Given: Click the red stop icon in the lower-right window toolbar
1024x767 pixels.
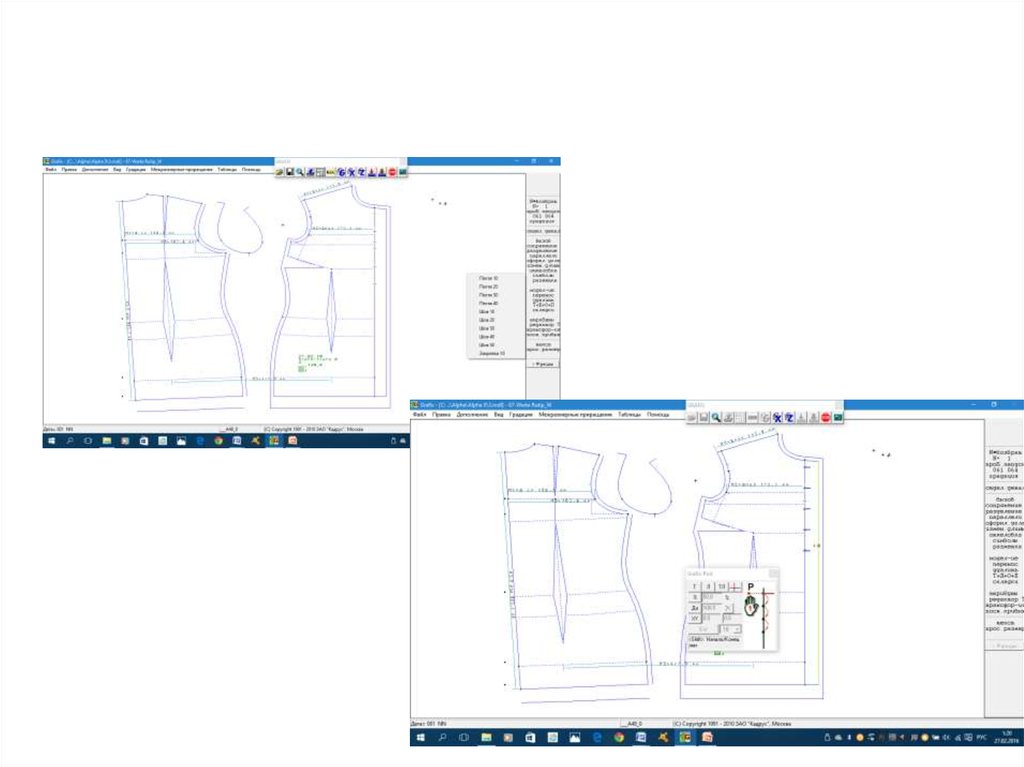Looking at the screenshot, I should [825, 417].
